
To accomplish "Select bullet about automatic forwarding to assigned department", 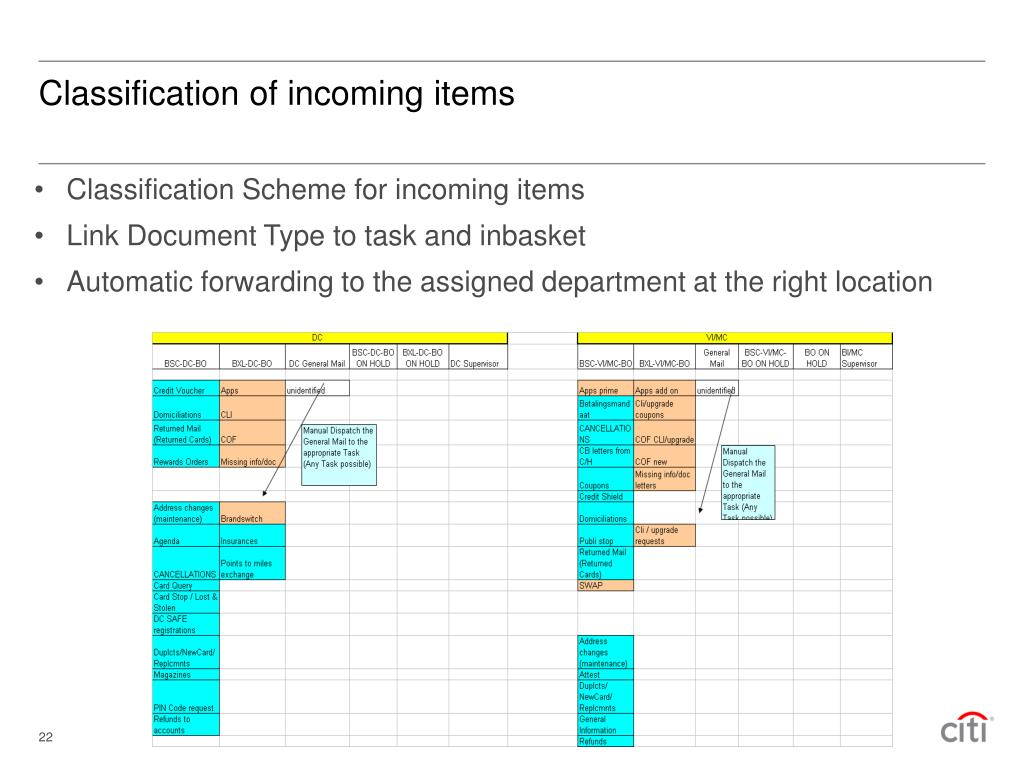I will pos(500,282).
